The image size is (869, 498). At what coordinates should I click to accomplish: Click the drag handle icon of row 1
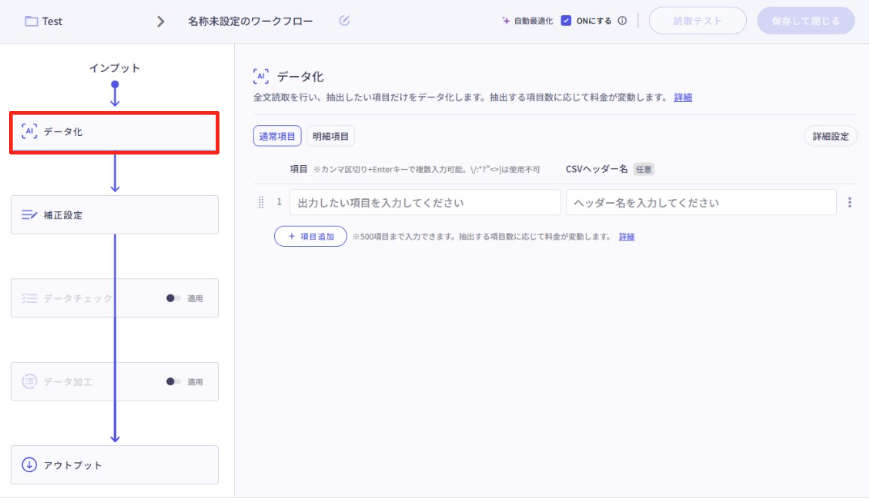[262, 203]
